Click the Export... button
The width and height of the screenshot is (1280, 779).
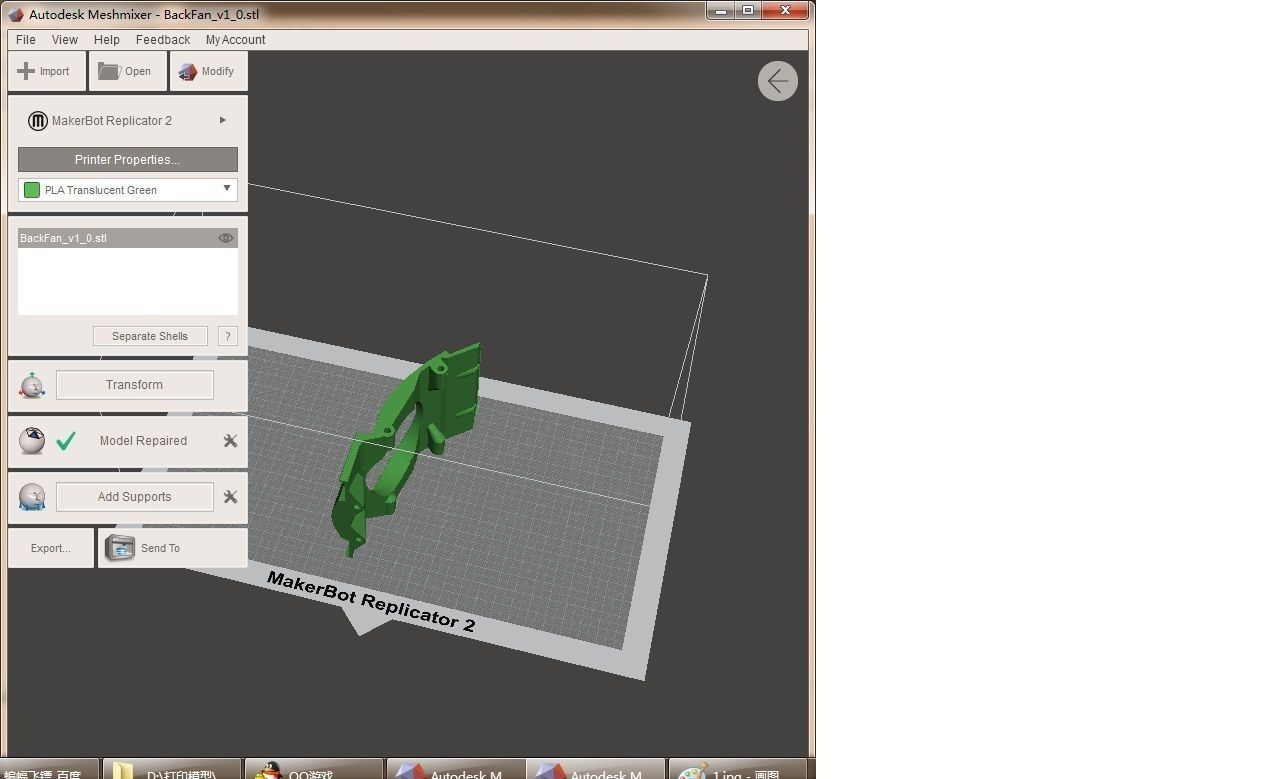point(51,548)
